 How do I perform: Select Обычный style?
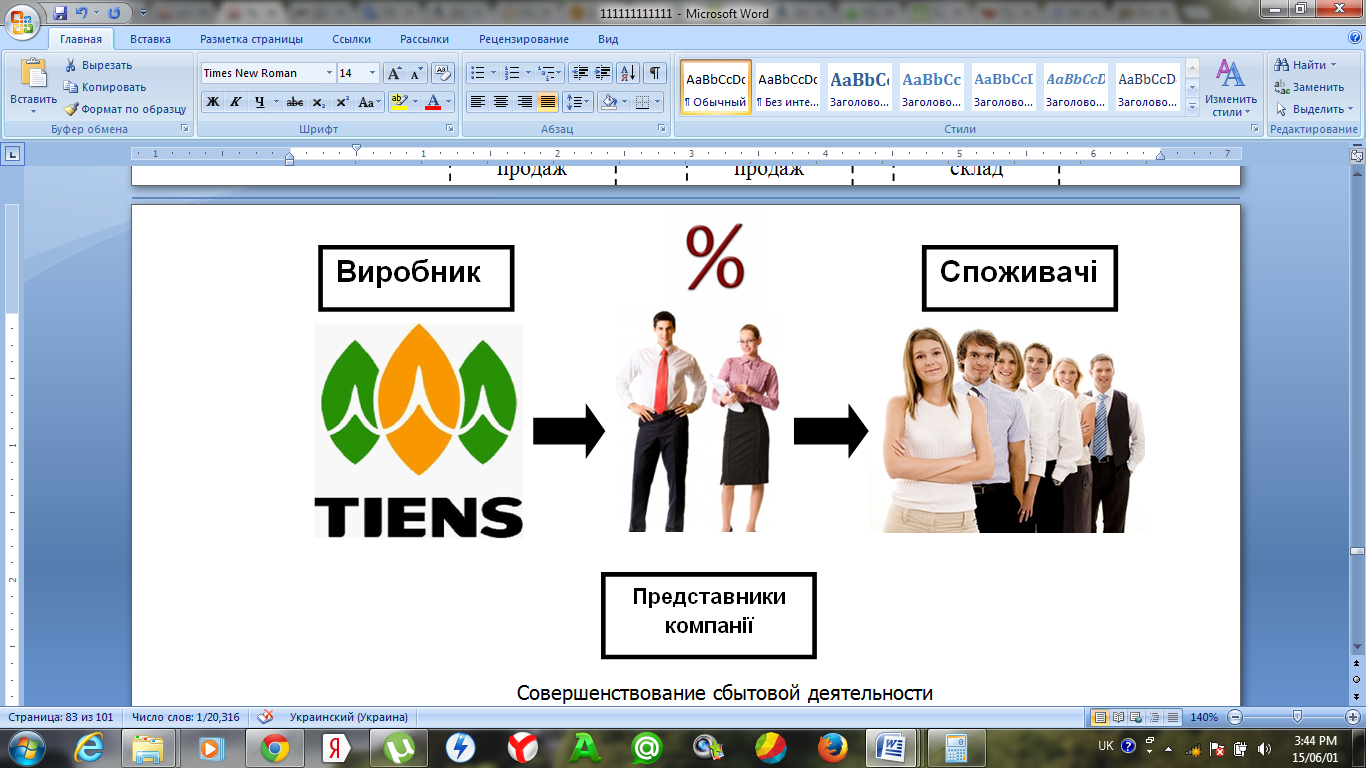pyautogui.click(x=716, y=87)
